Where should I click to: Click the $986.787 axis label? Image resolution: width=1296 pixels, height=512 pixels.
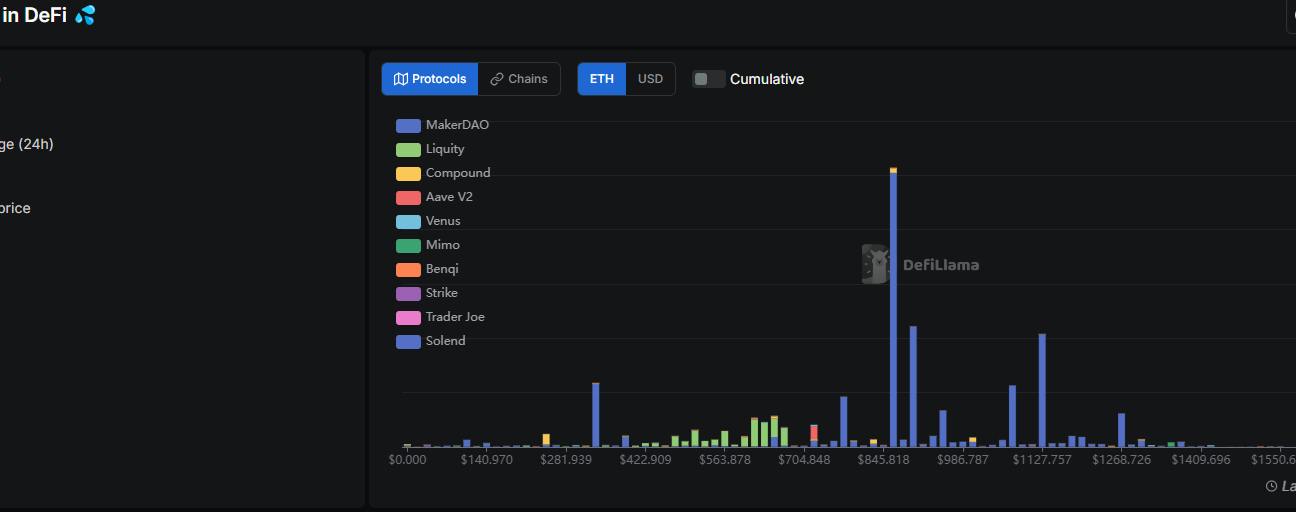(963, 460)
